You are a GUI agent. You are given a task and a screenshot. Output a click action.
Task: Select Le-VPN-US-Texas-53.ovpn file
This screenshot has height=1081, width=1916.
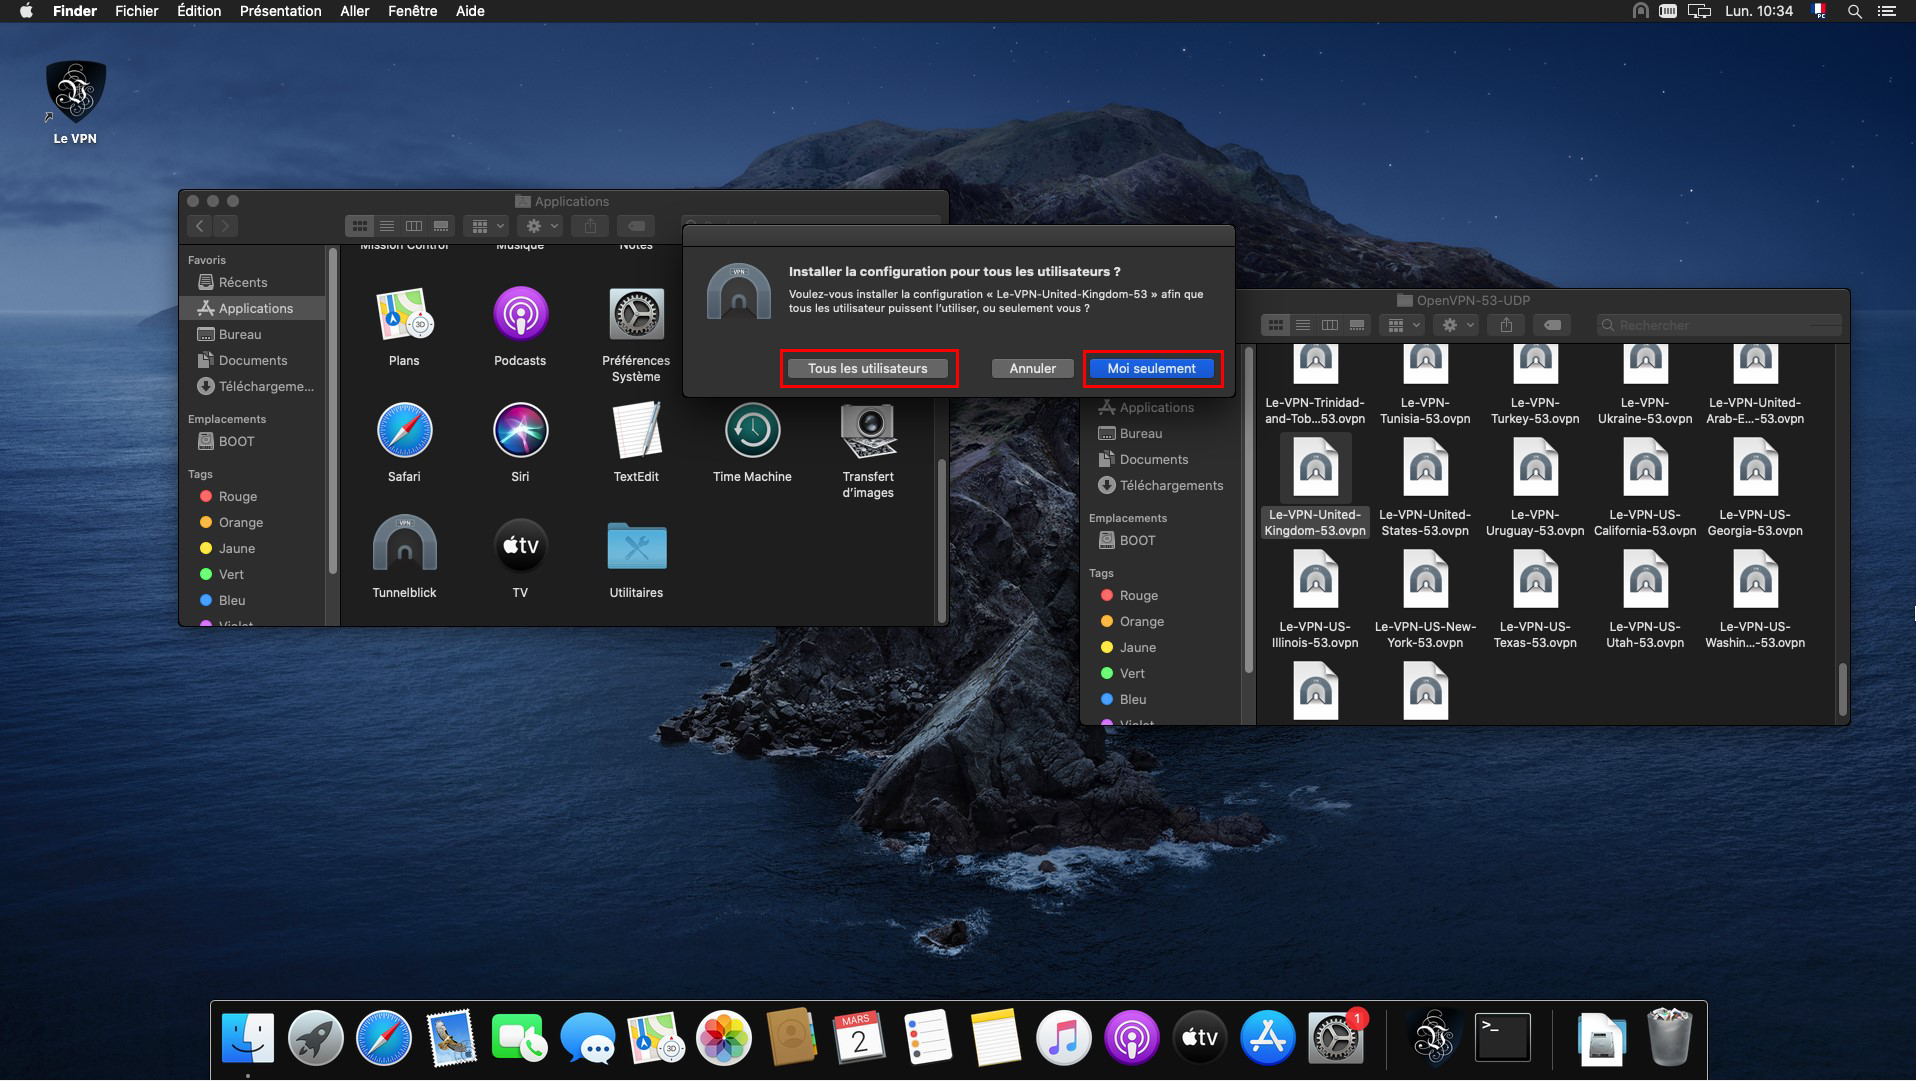pos(1535,599)
